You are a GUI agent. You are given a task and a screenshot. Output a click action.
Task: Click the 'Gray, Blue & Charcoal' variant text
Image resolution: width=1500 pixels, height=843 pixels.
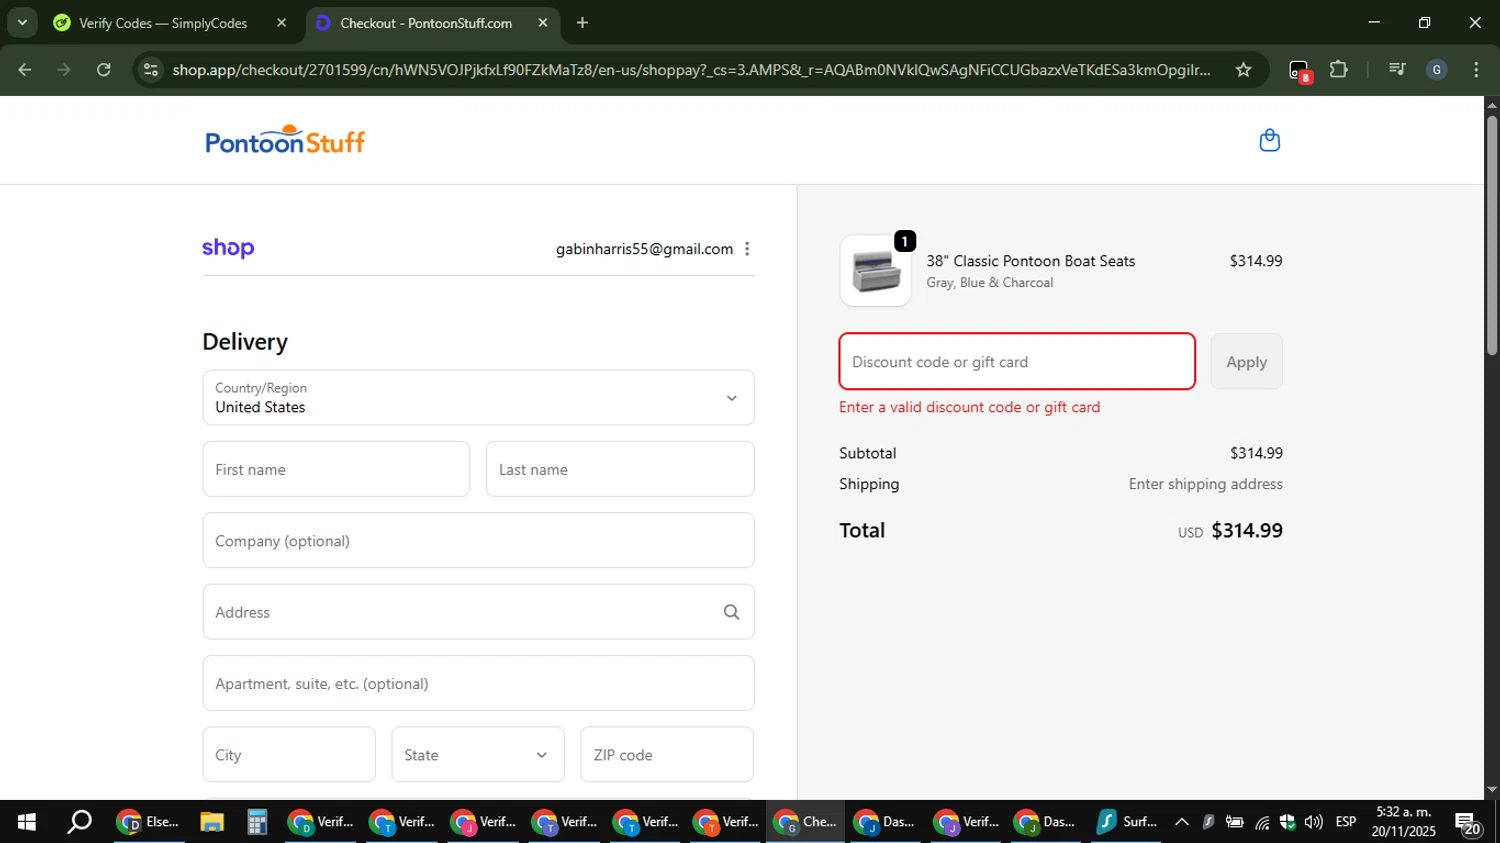989,283
